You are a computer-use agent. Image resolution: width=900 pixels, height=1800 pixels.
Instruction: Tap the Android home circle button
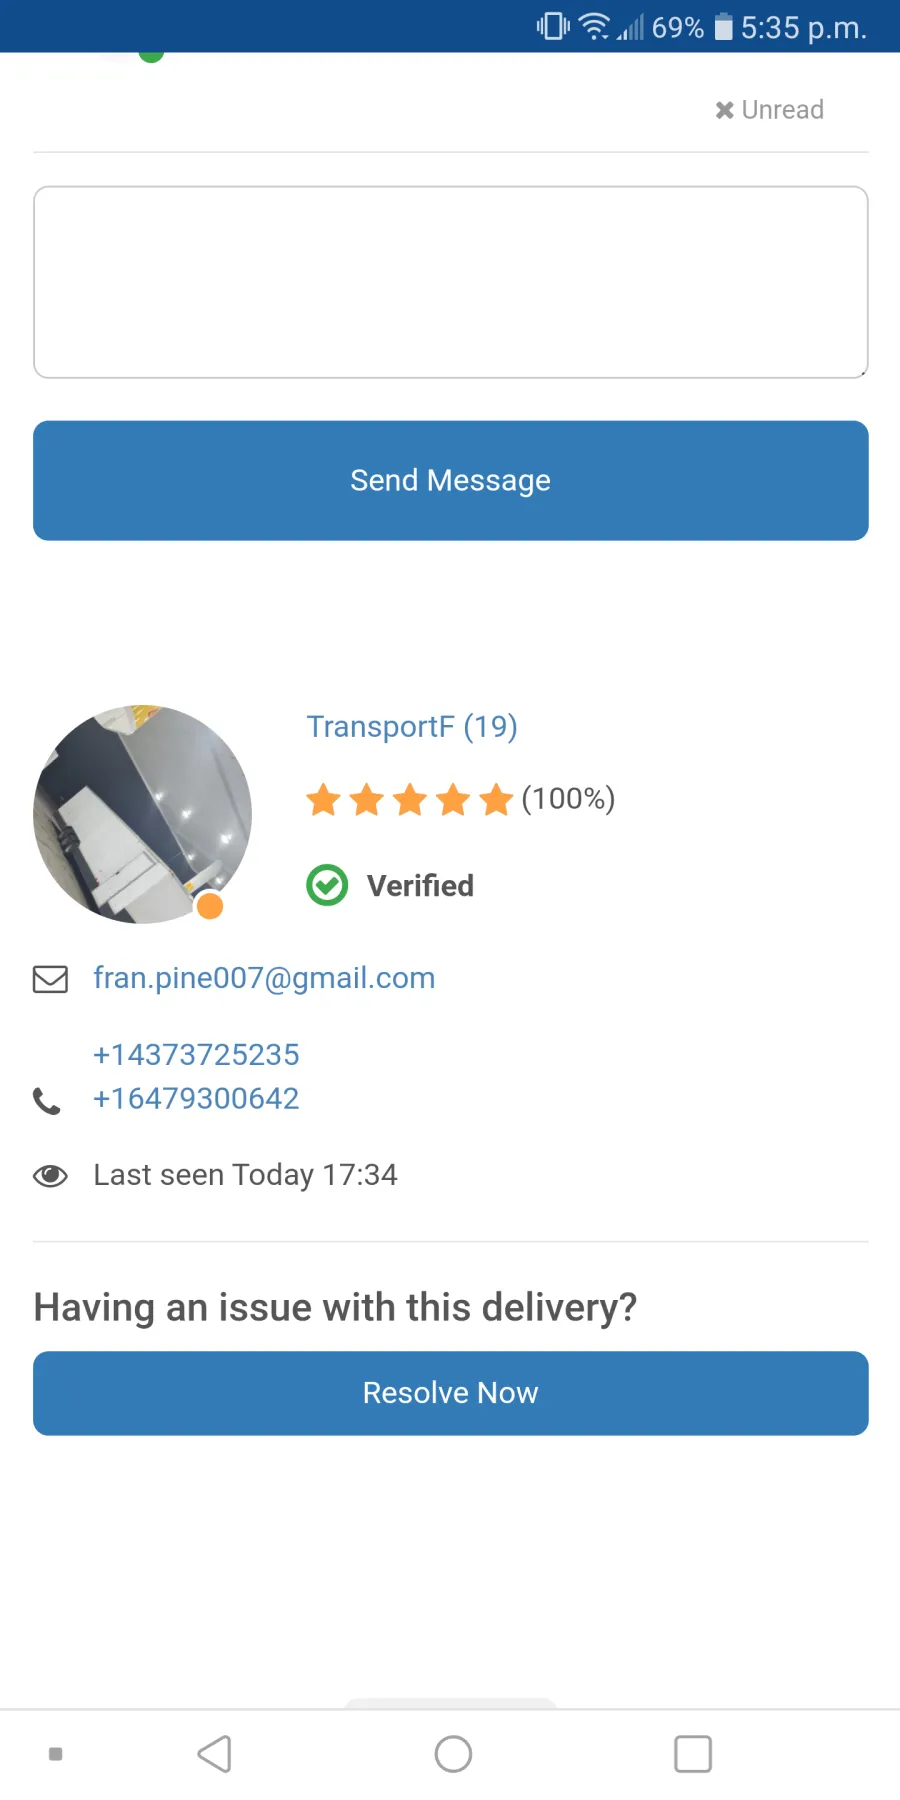pyautogui.click(x=453, y=1754)
